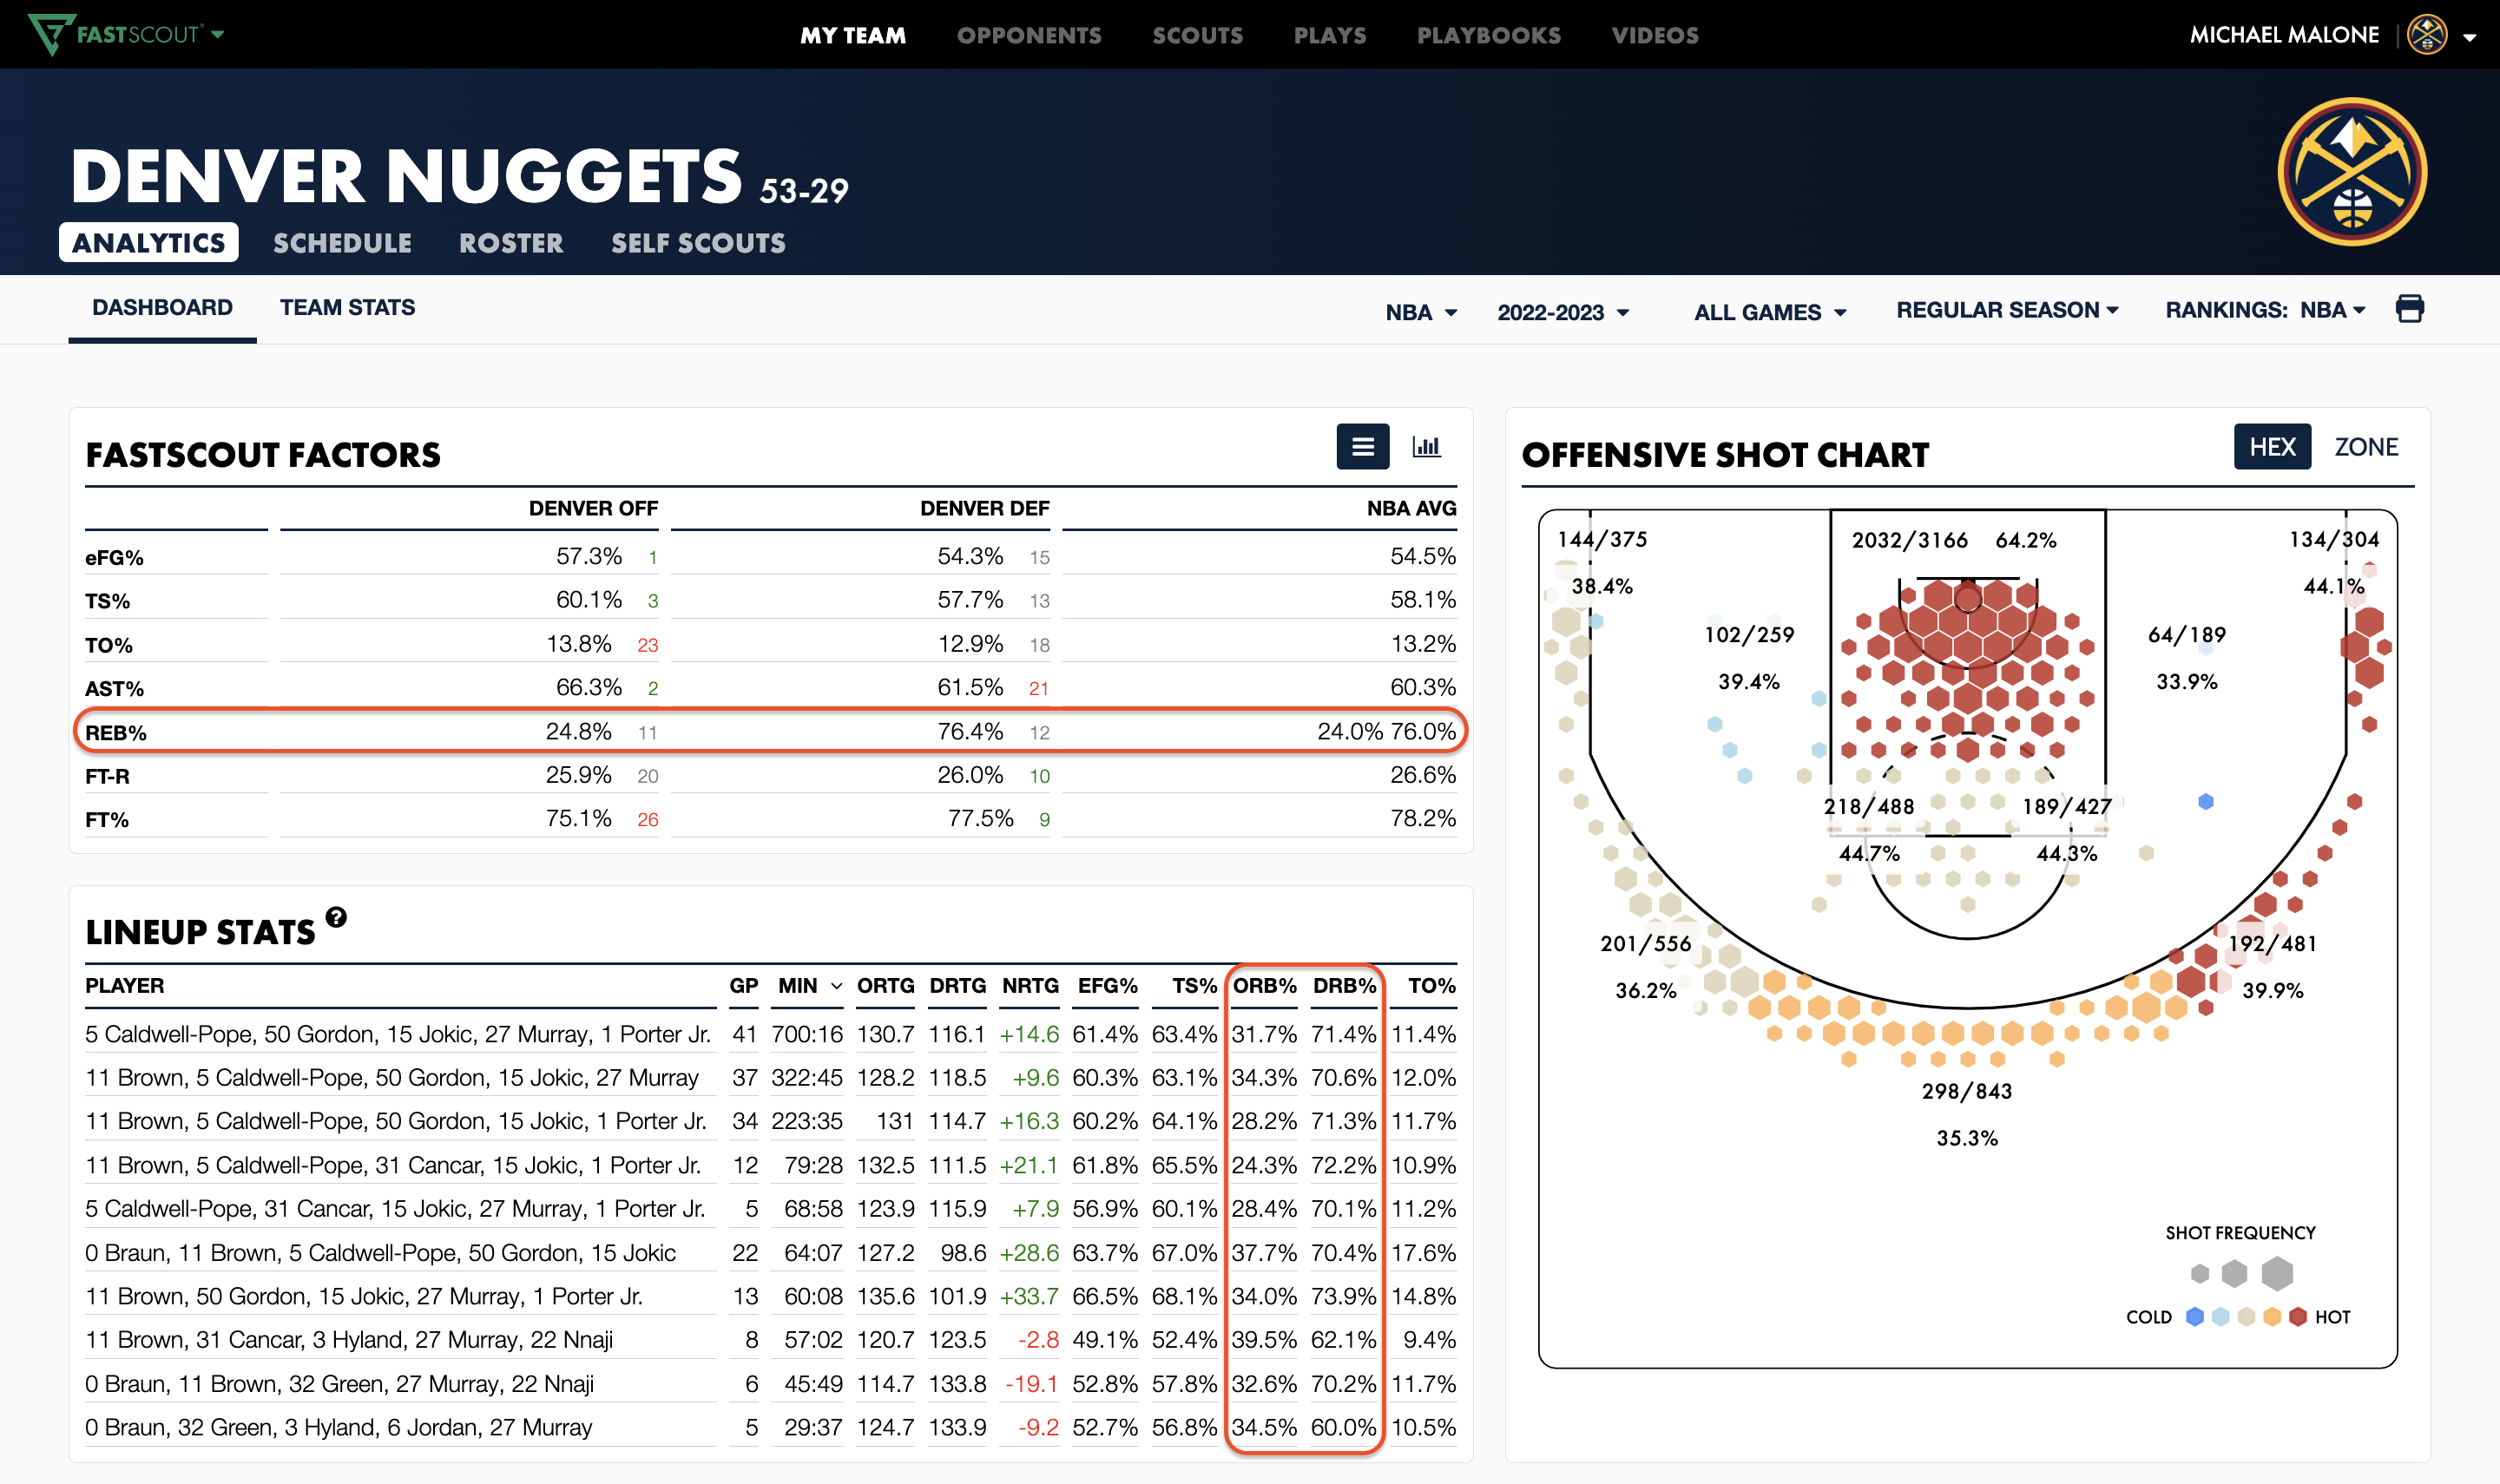Switch to the DASHBOARD sub-tab
The image size is (2500, 1484).
162,308
